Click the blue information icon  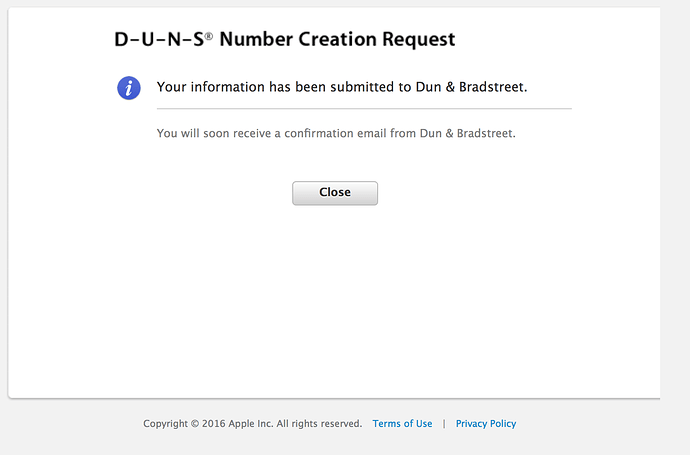128,88
